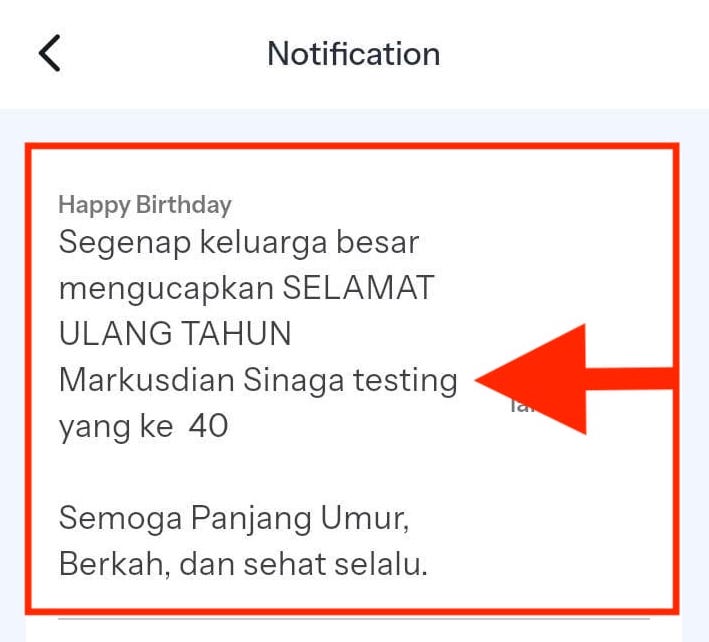Click the age number 40
709x642 pixels.
point(208,426)
